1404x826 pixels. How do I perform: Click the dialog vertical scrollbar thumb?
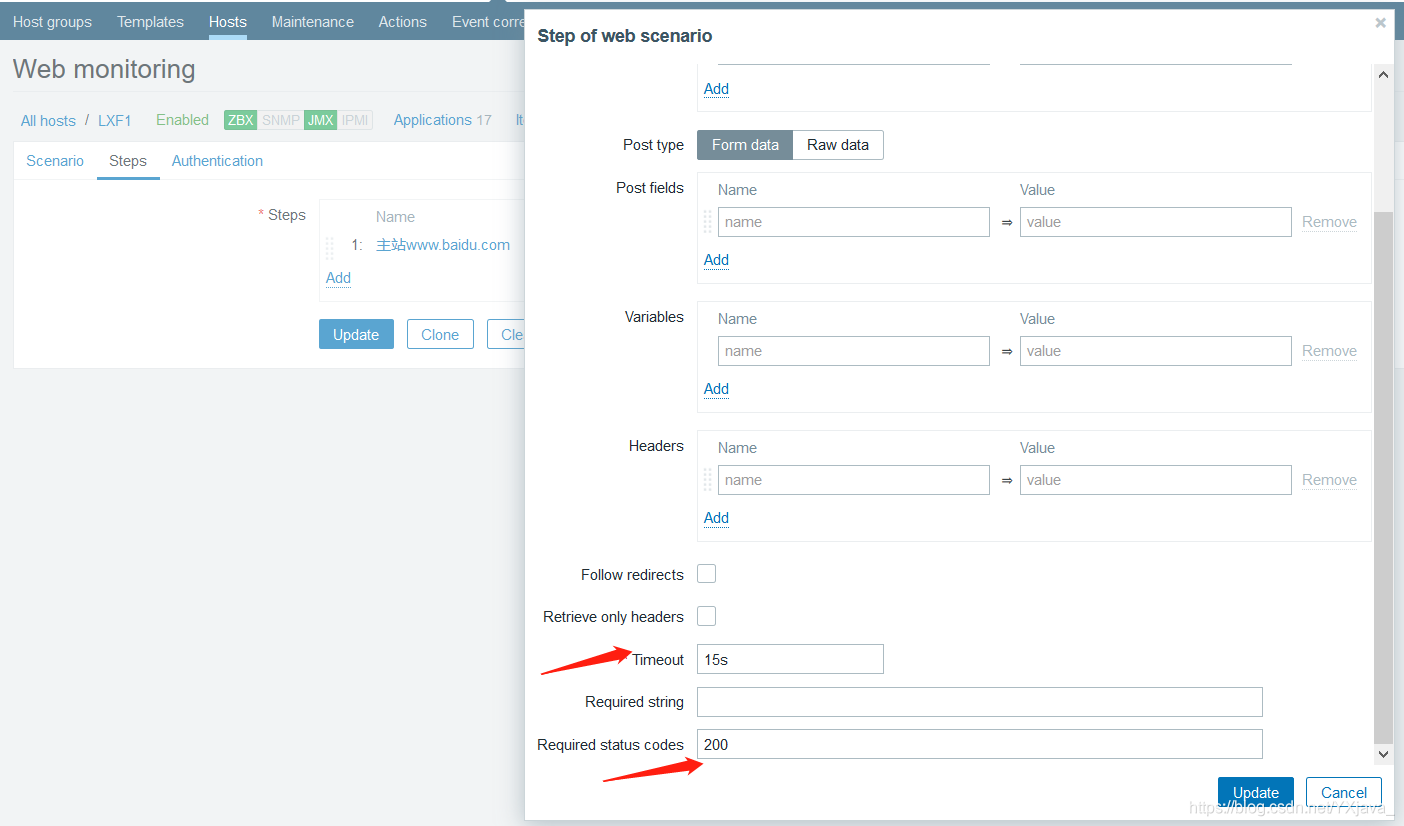pyautogui.click(x=1383, y=478)
